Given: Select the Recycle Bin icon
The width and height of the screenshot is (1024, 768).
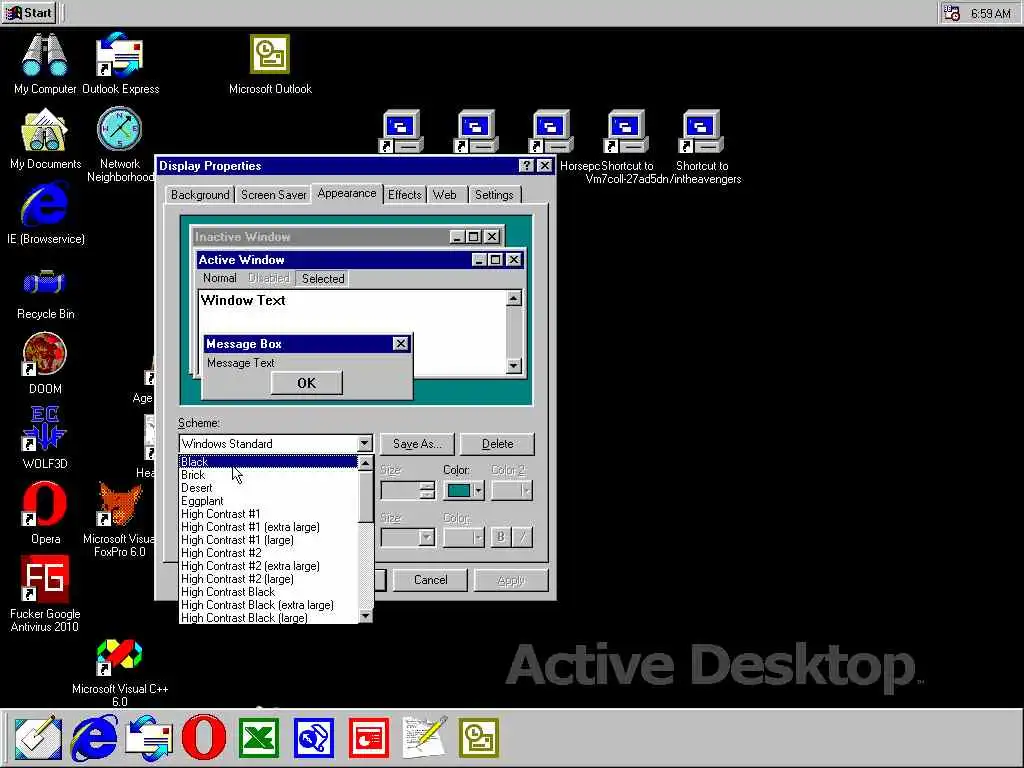Looking at the screenshot, I should [x=45, y=293].
